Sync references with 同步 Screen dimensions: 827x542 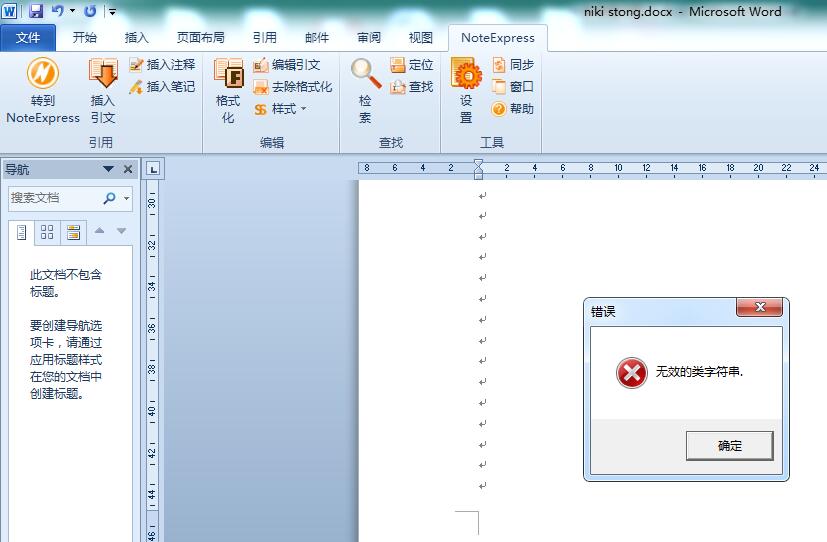click(x=513, y=65)
